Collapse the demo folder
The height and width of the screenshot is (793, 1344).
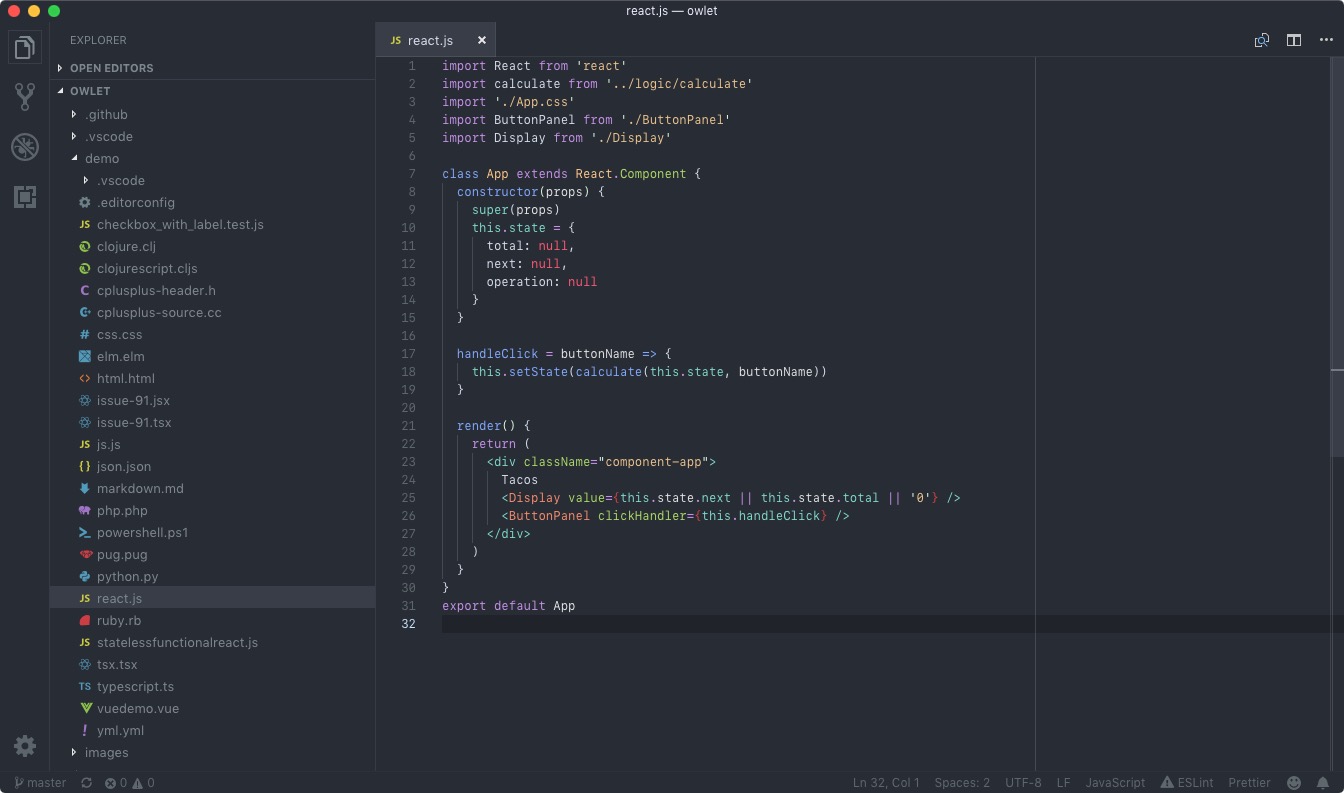pyautogui.click(x=212, y=158)
